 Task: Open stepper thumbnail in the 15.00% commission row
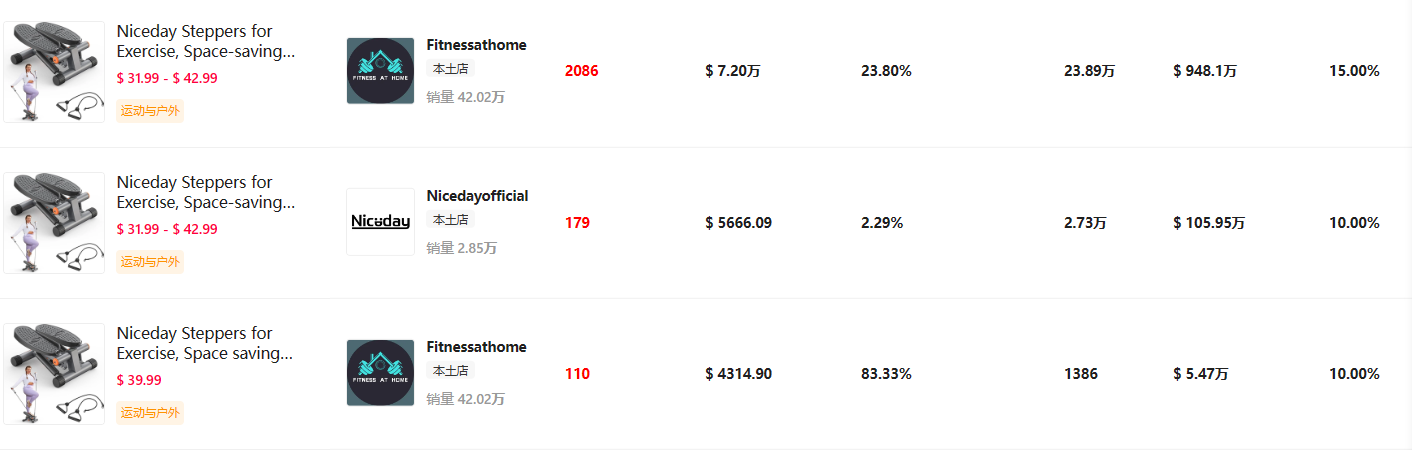coord(54,71)
